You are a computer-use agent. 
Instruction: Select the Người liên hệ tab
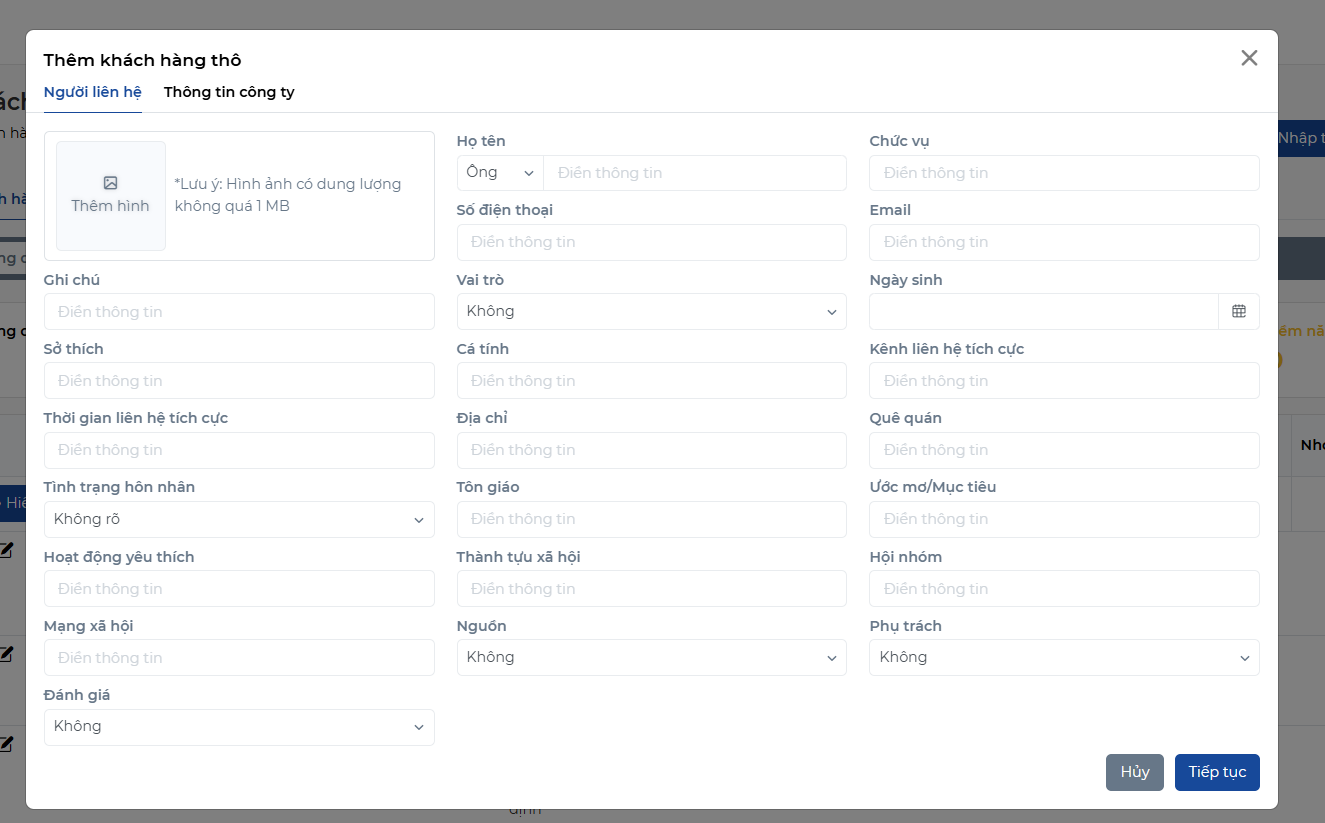(x=93, y=92)
